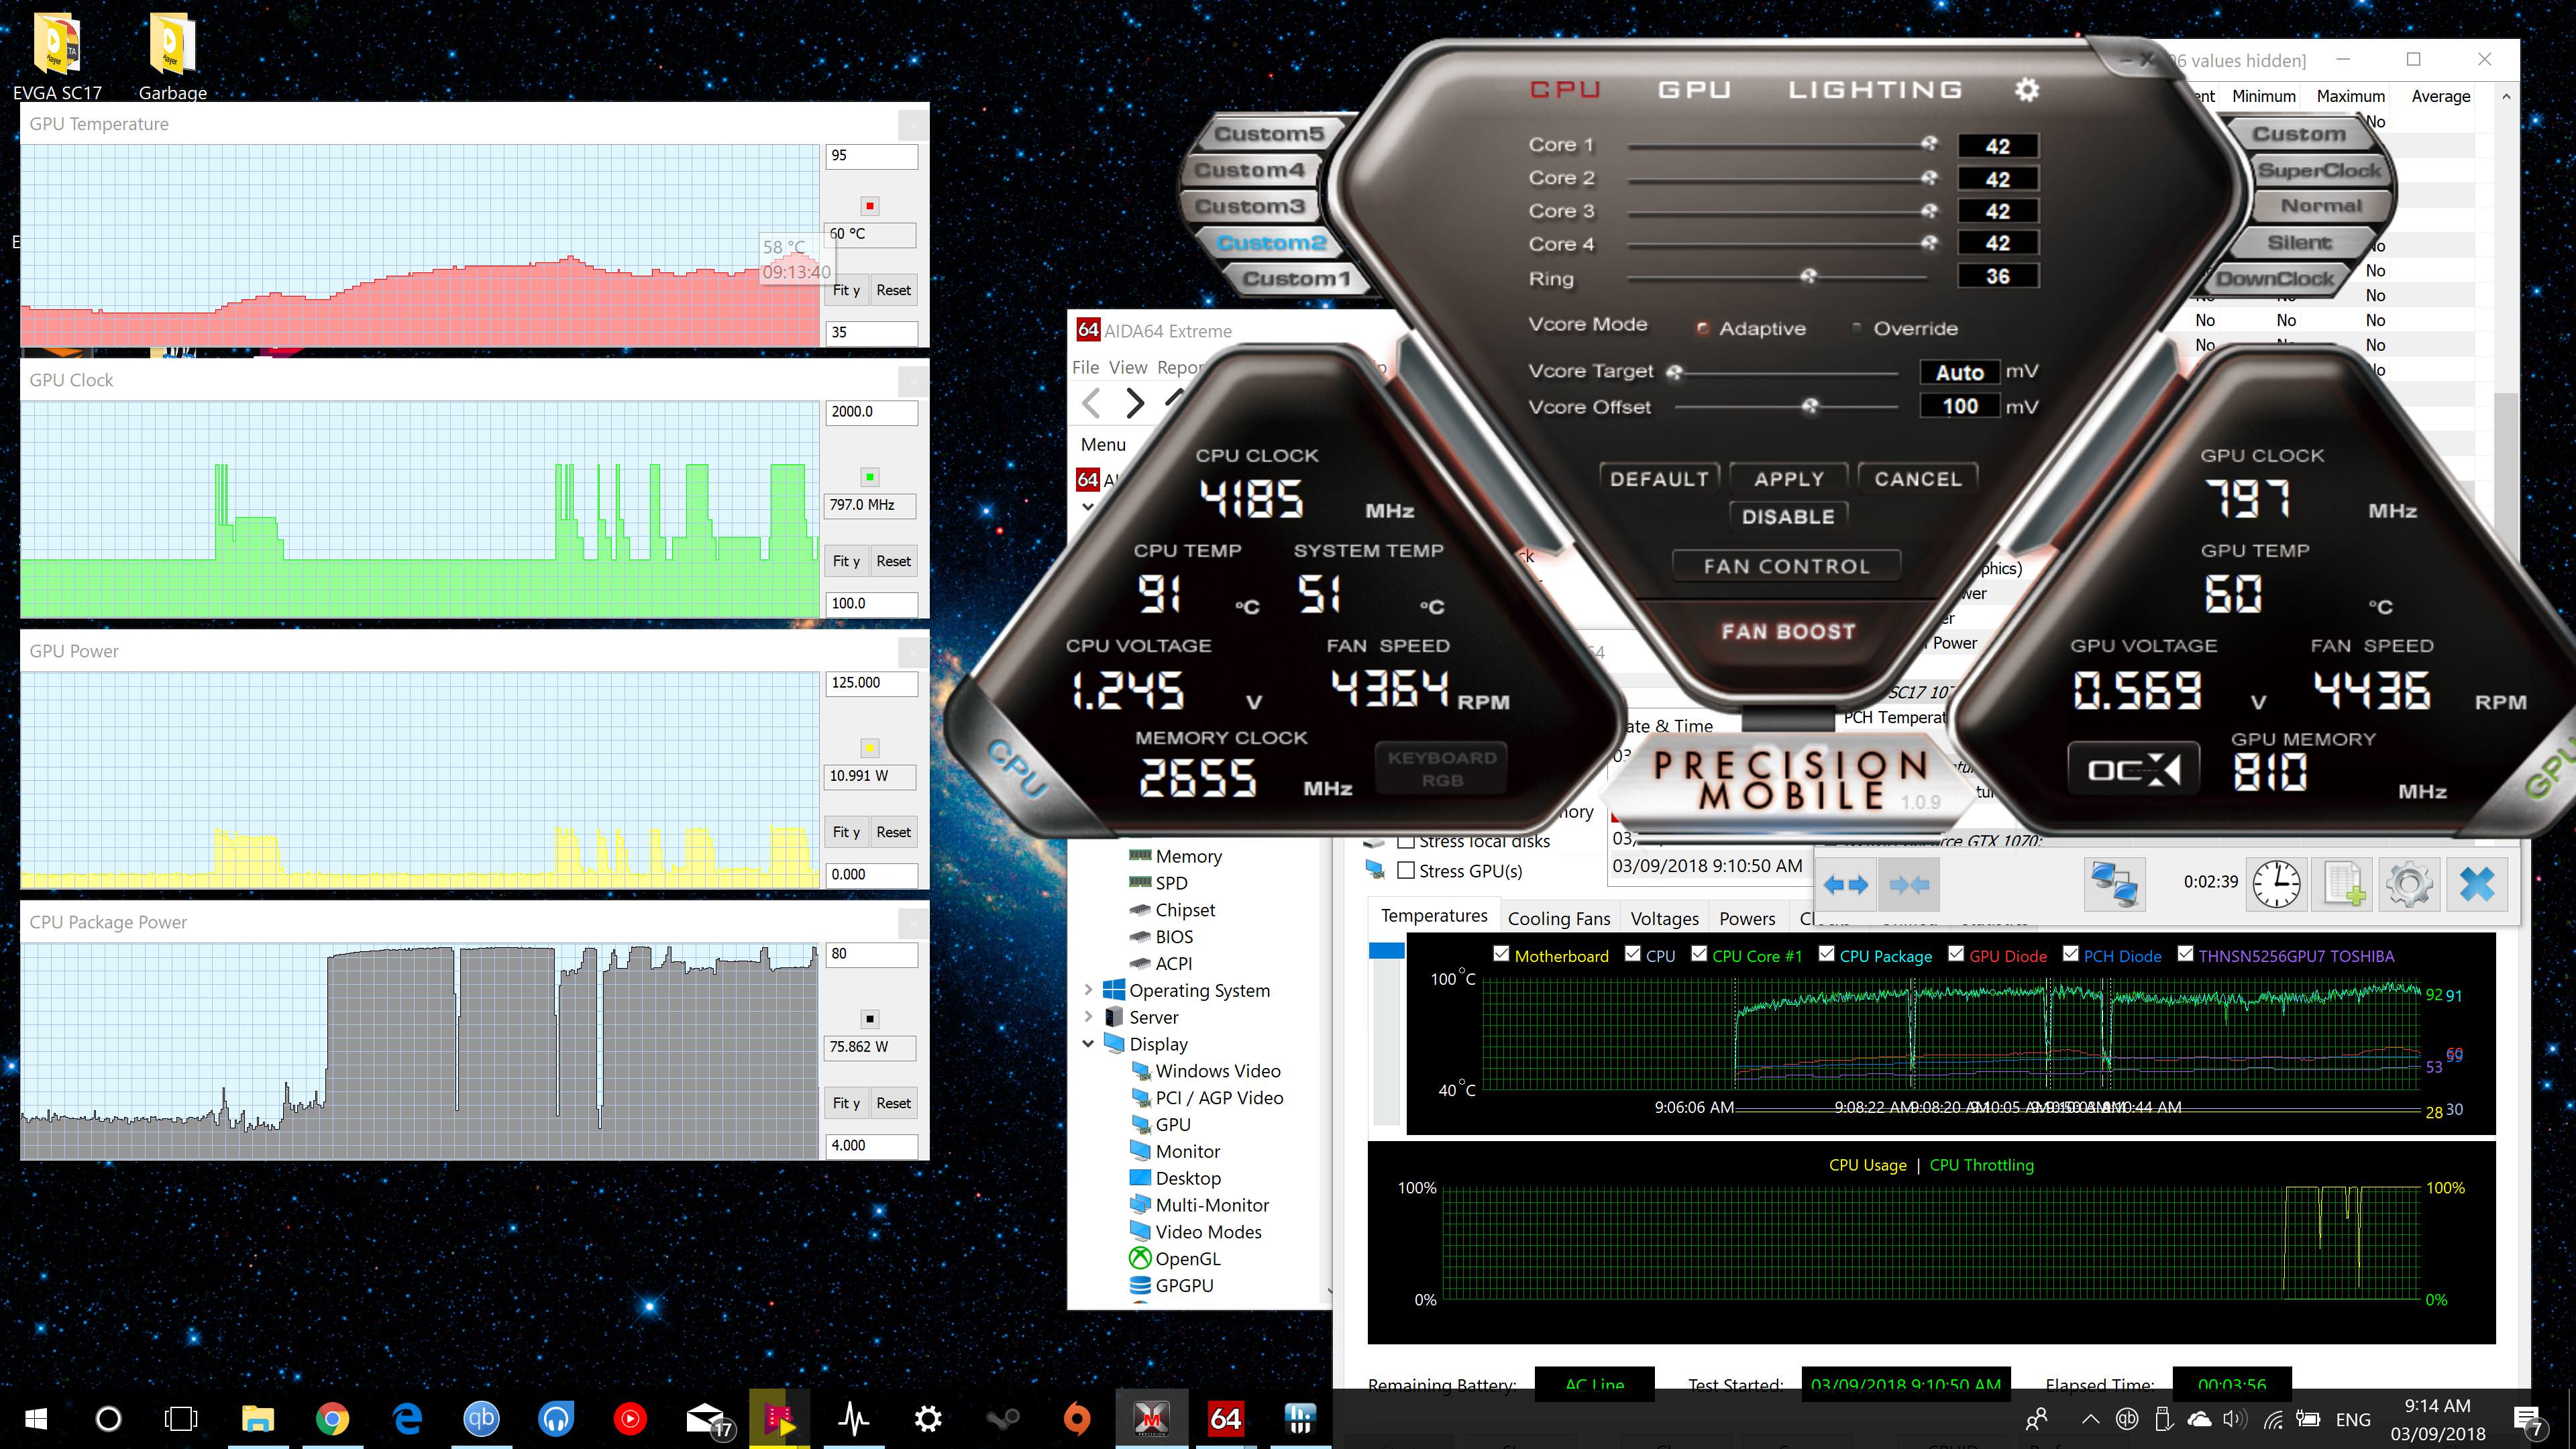Viewport: 2576px width, 1449px height.
Task: Click FAN CONTROL button
Action: coord(1787,566)
